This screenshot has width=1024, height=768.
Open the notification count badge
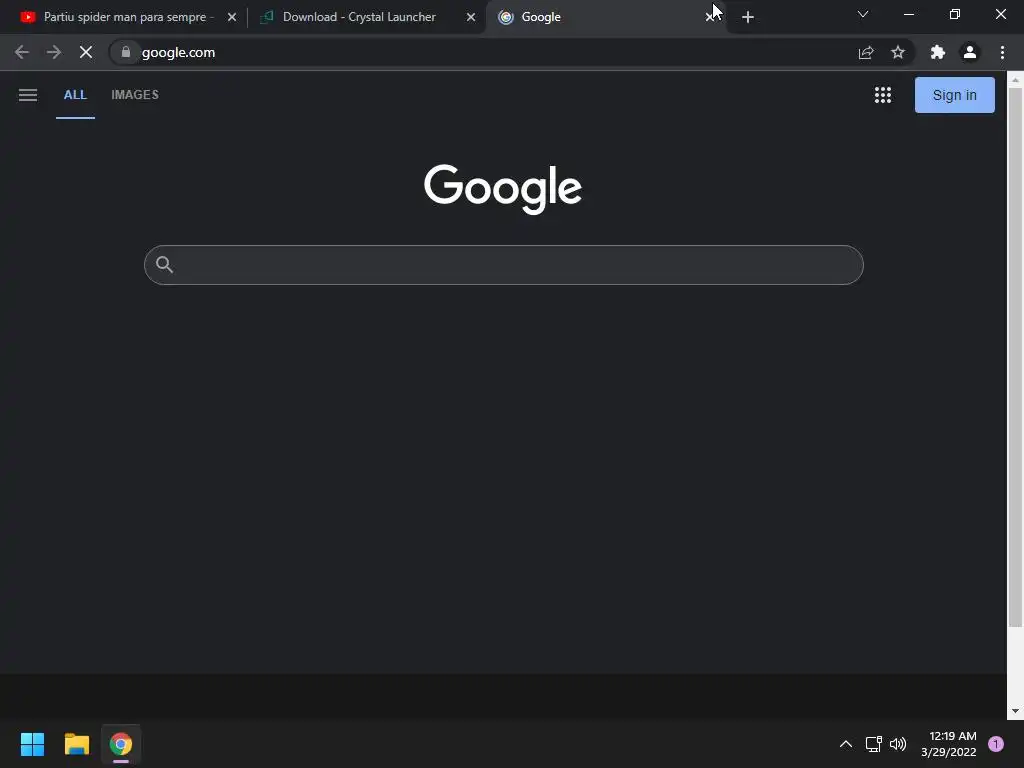(x=995, y=744)
